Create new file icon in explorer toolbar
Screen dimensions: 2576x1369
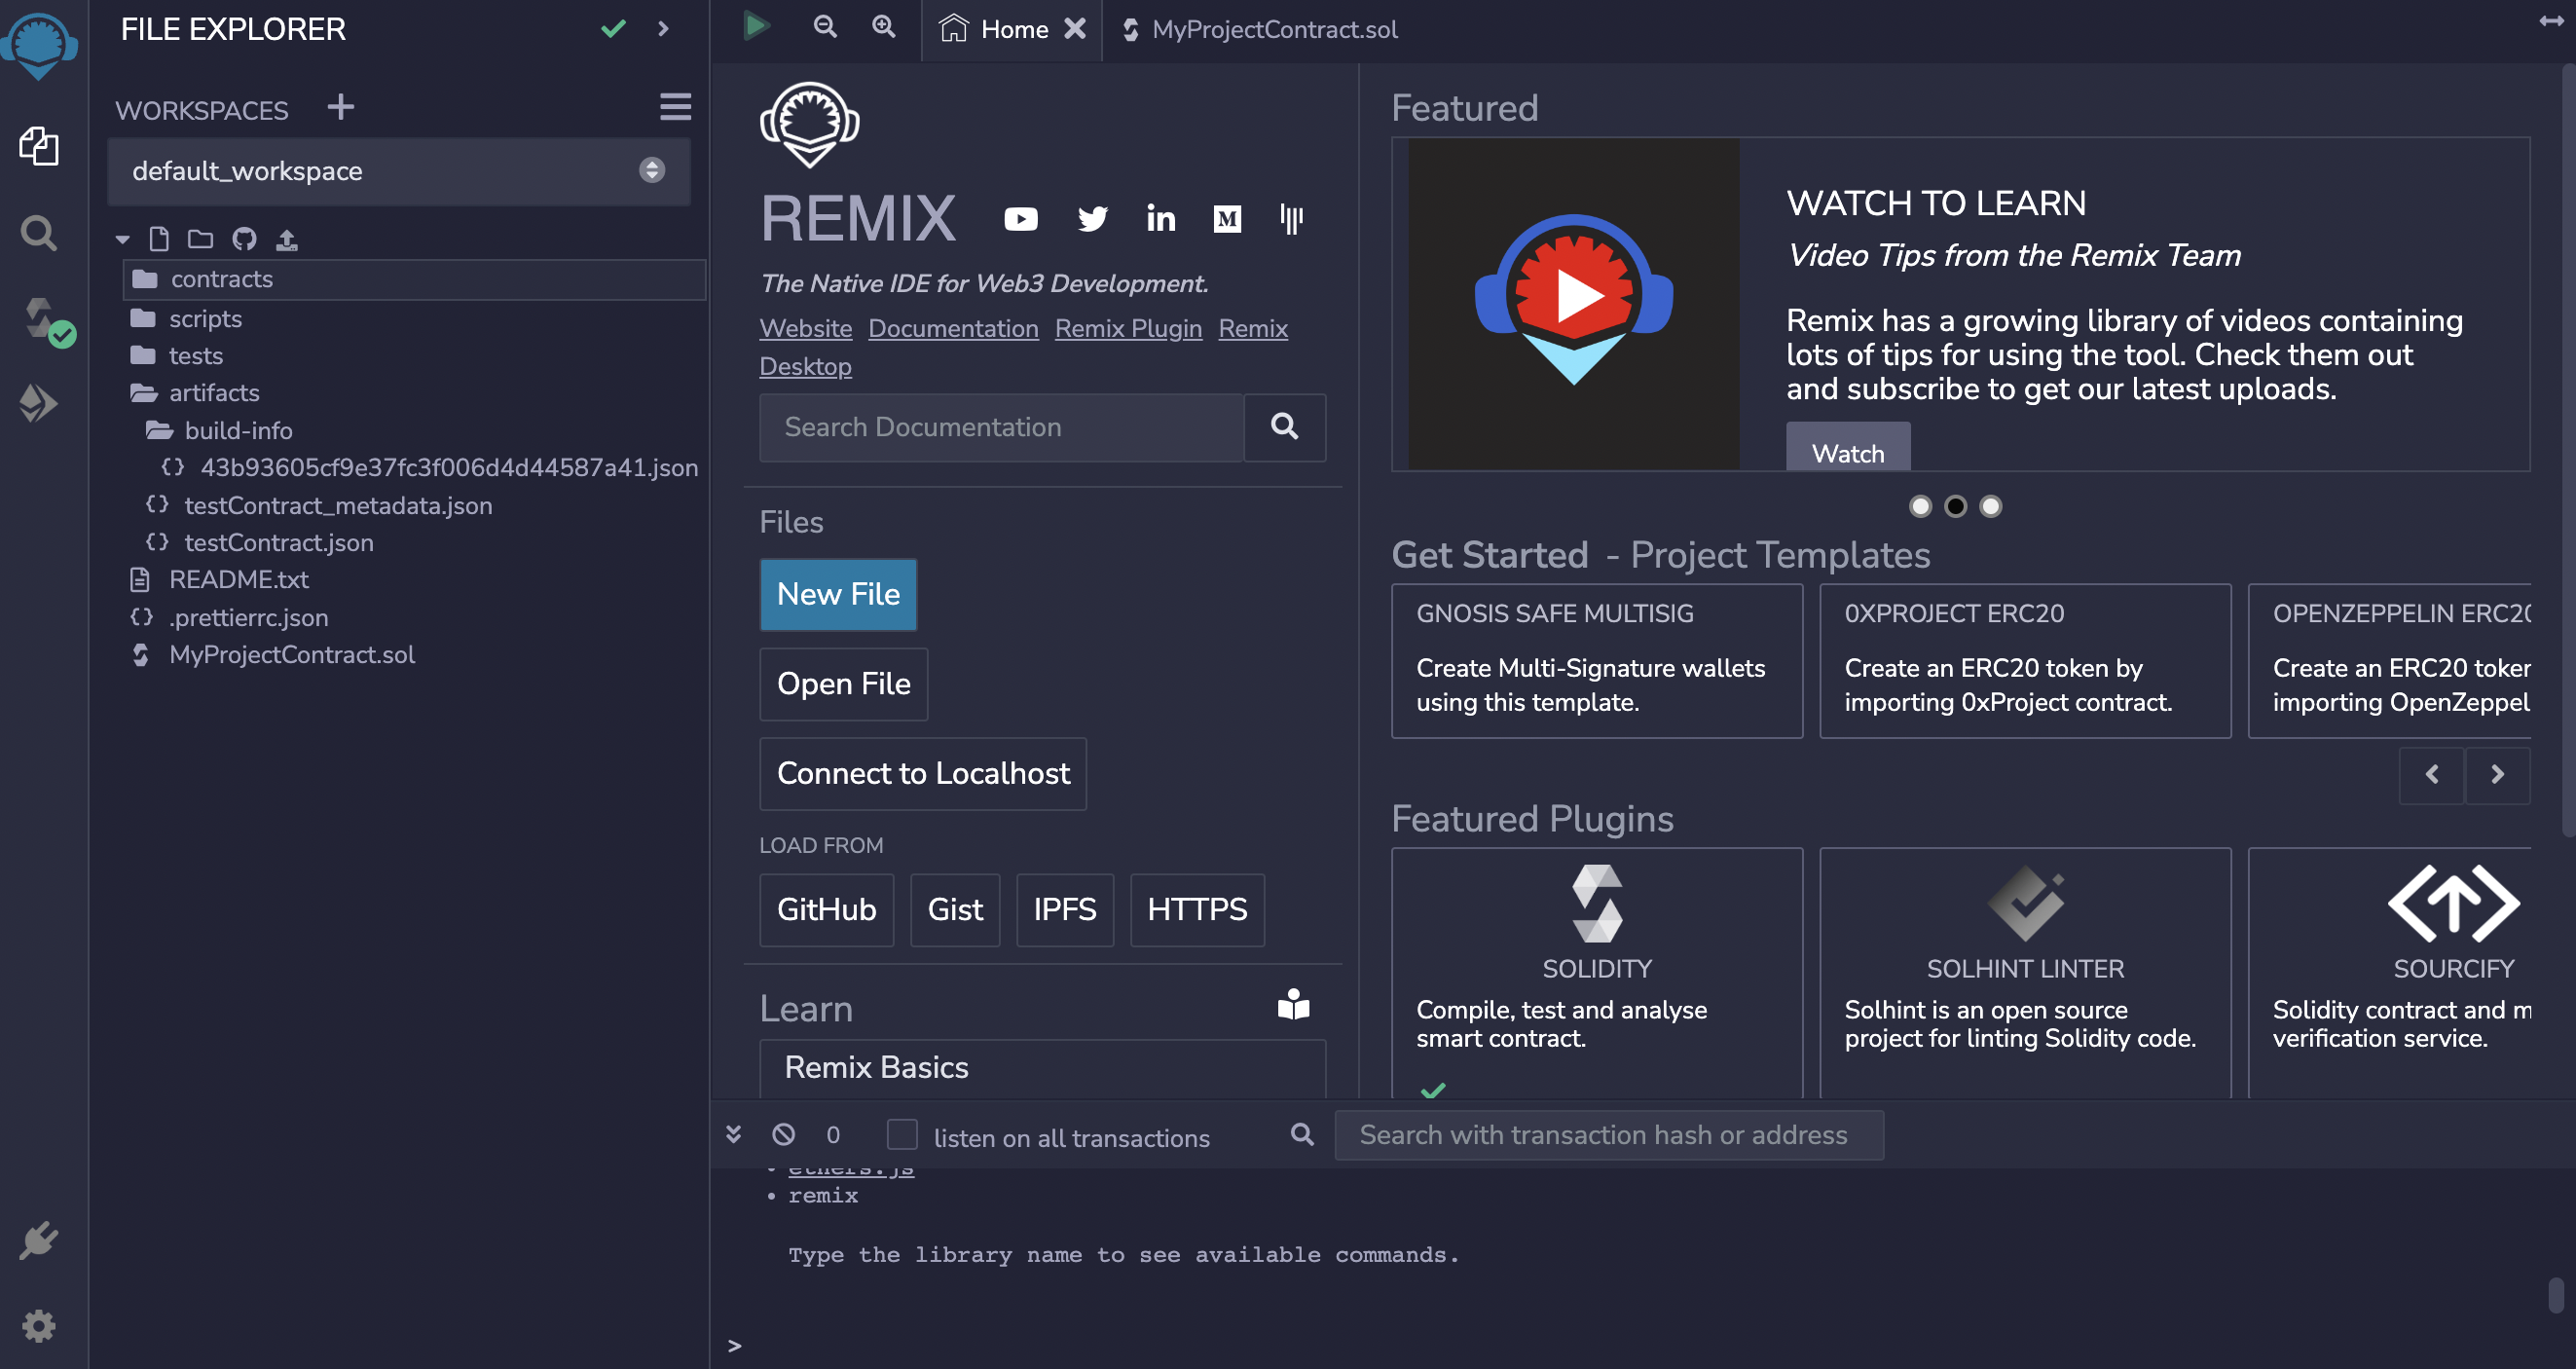tap(158, 239)
